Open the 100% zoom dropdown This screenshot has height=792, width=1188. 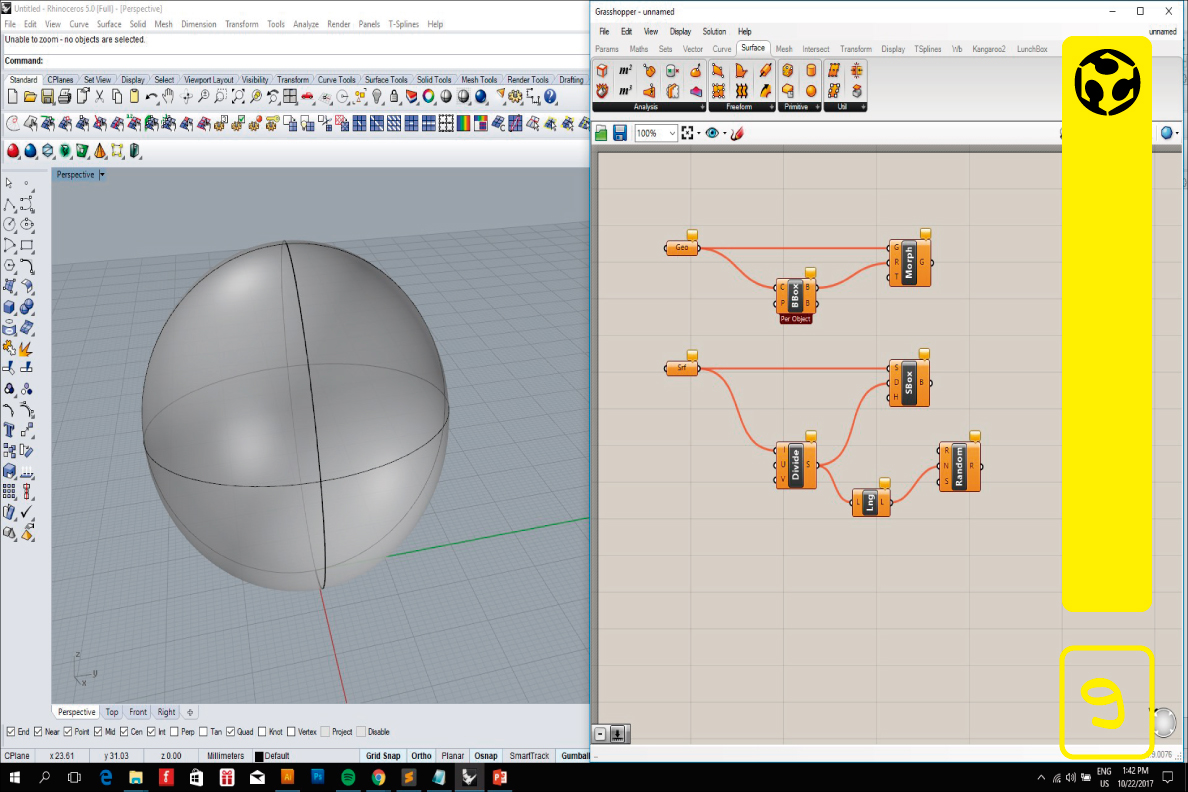672,133
